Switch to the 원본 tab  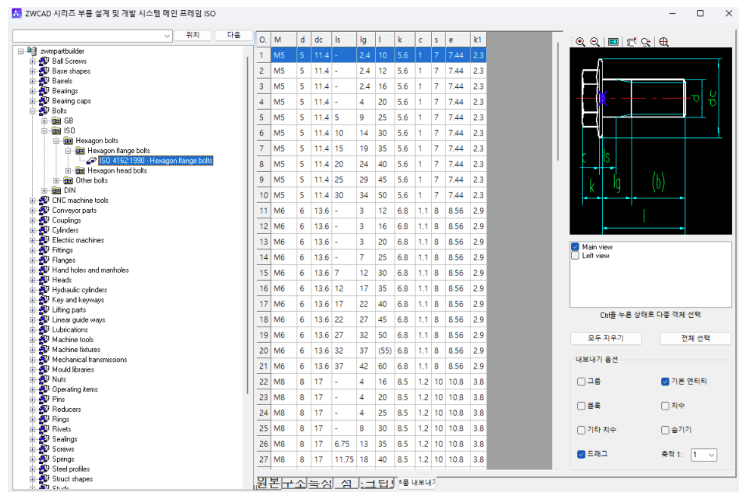coord(268,483)
